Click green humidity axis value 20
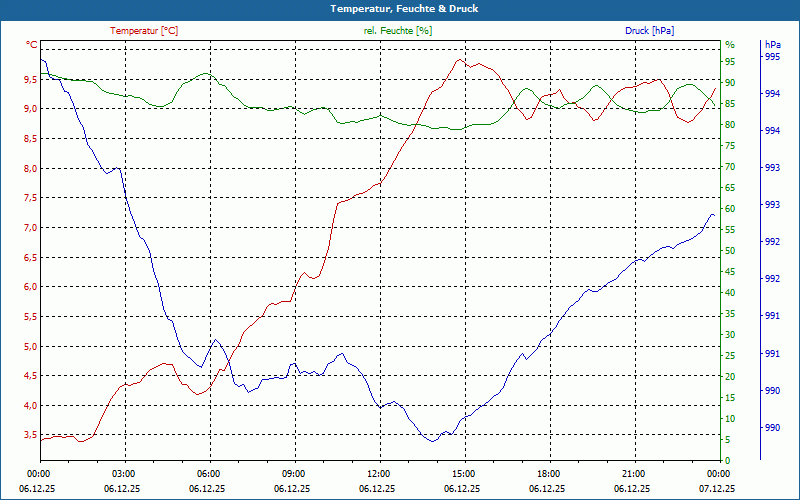The image size is (800, 500). pos(730,377)
